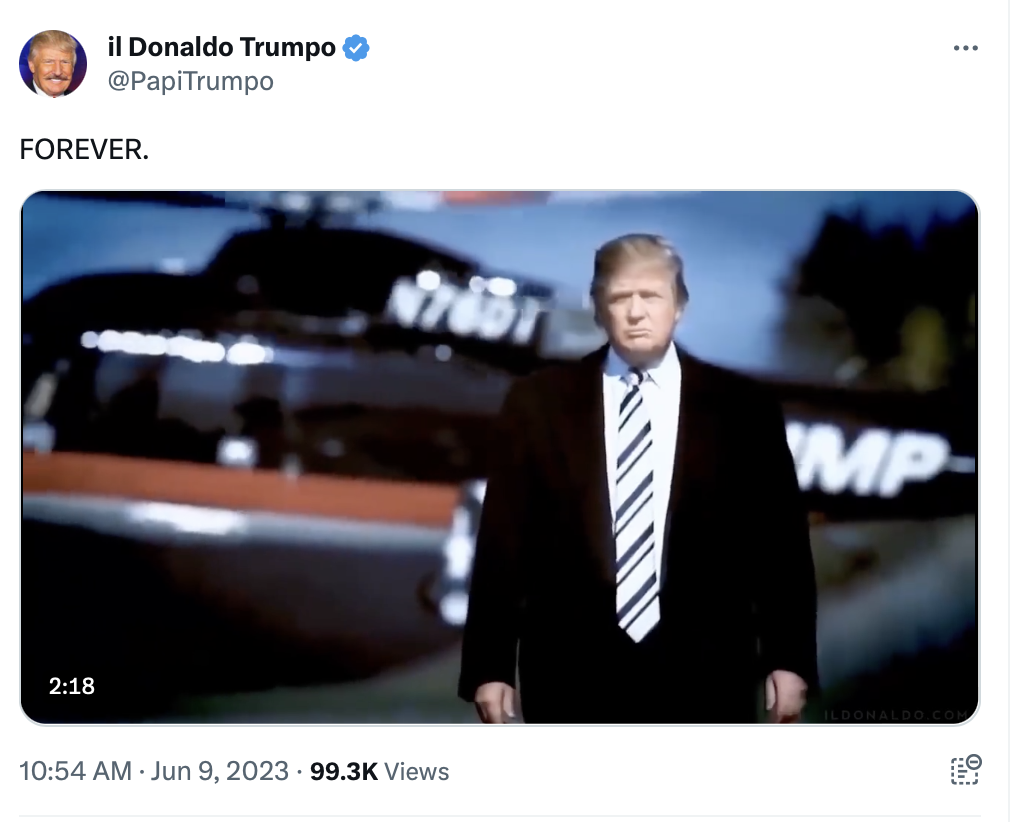This screenshot has width=1014, height=822.
Task: Open the @PapiTrumpo handle link
Action: coord(191,81)
